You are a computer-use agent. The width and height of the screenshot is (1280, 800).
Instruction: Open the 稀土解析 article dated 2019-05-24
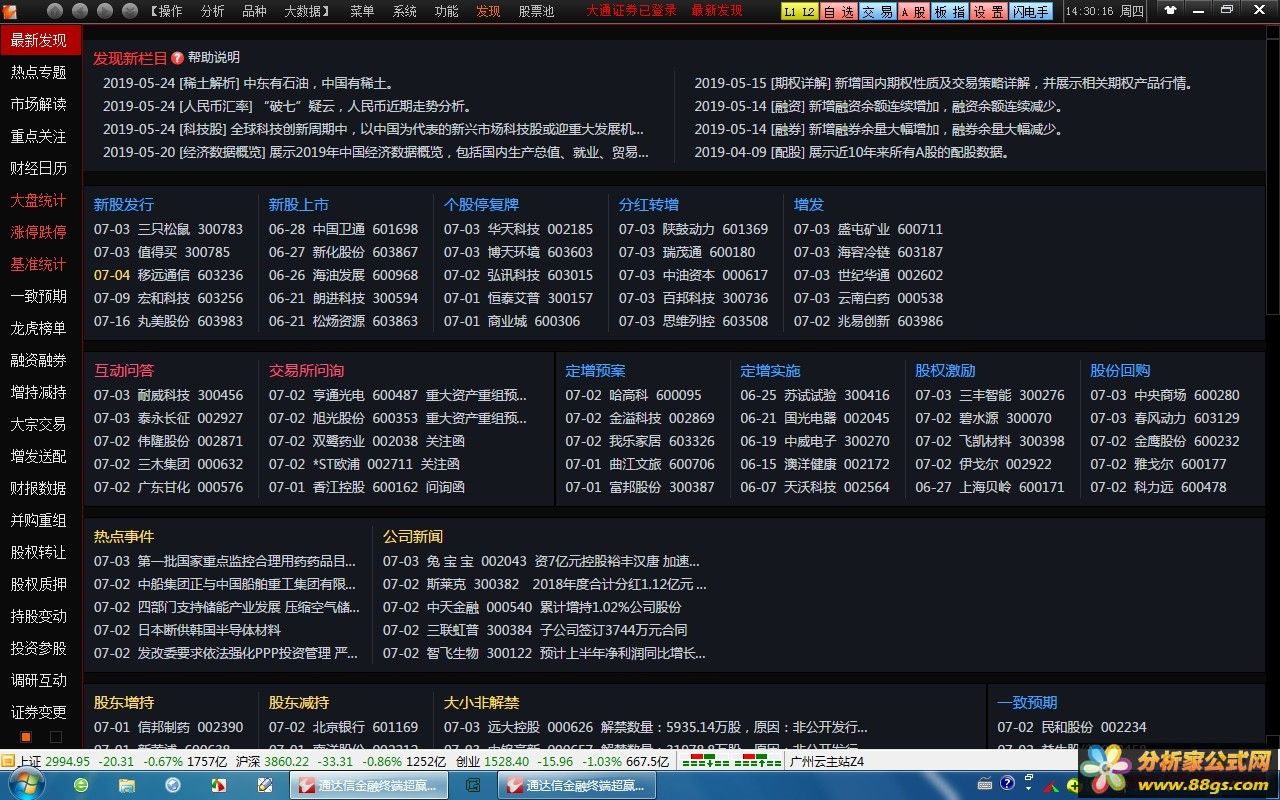(248, 84)
